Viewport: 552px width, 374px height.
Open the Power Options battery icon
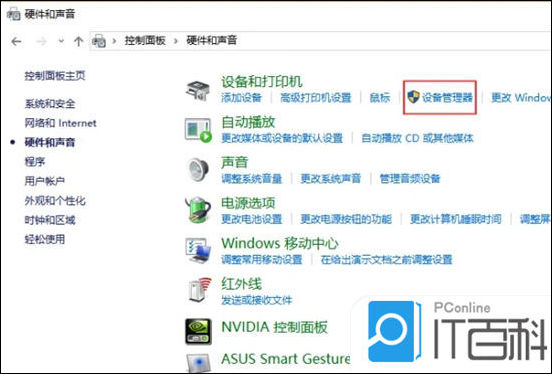[x=197, y=210]
